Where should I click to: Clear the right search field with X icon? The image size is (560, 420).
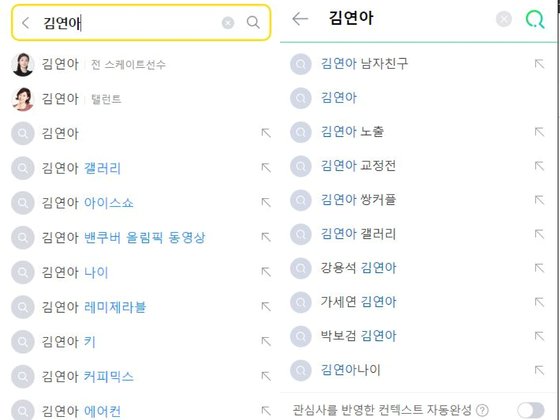coord(504,19)
